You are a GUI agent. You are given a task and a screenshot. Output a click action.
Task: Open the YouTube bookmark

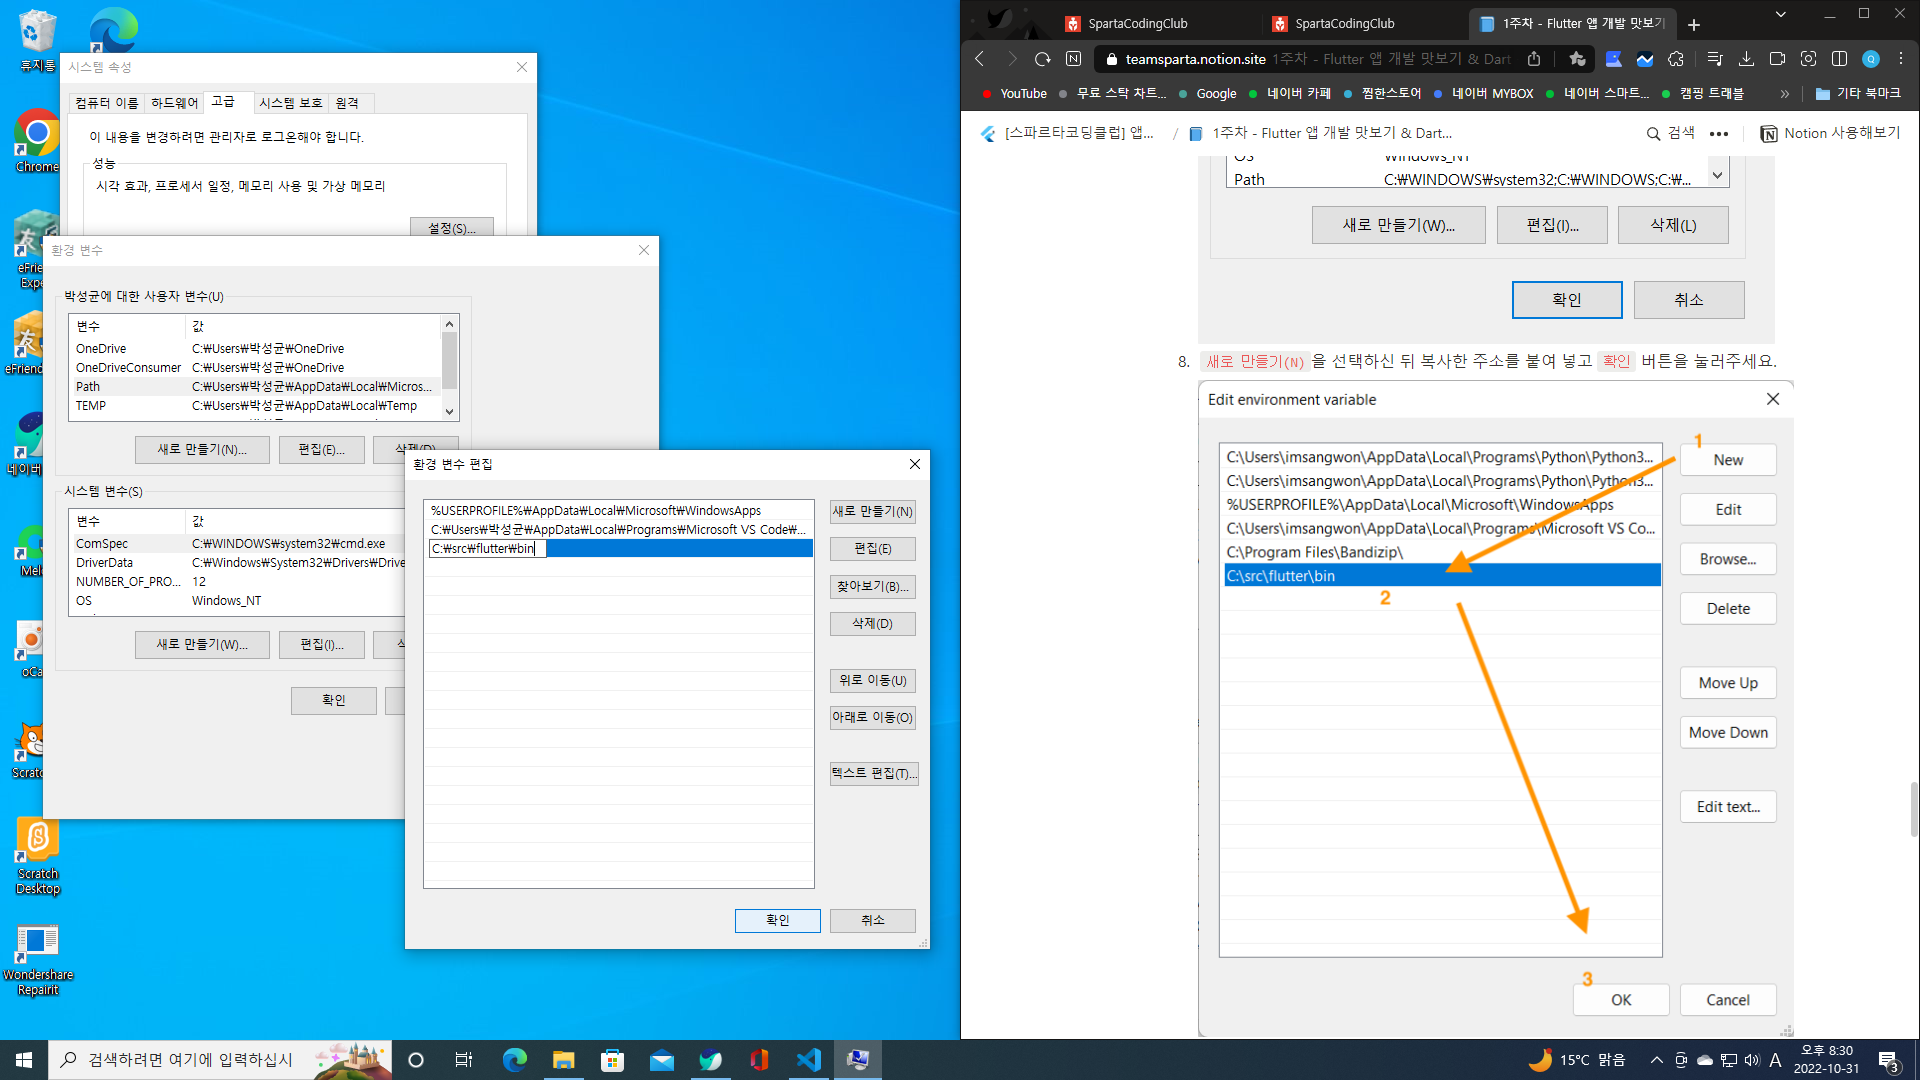(x=1014, y=94)
